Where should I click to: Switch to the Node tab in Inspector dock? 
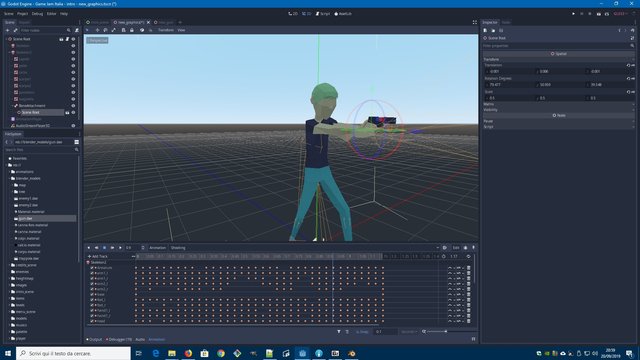[x=506, y=22]
